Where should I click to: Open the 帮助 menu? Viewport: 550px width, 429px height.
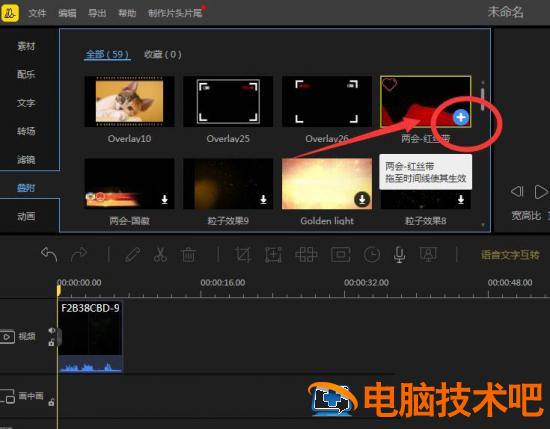(x=127, y=13)
